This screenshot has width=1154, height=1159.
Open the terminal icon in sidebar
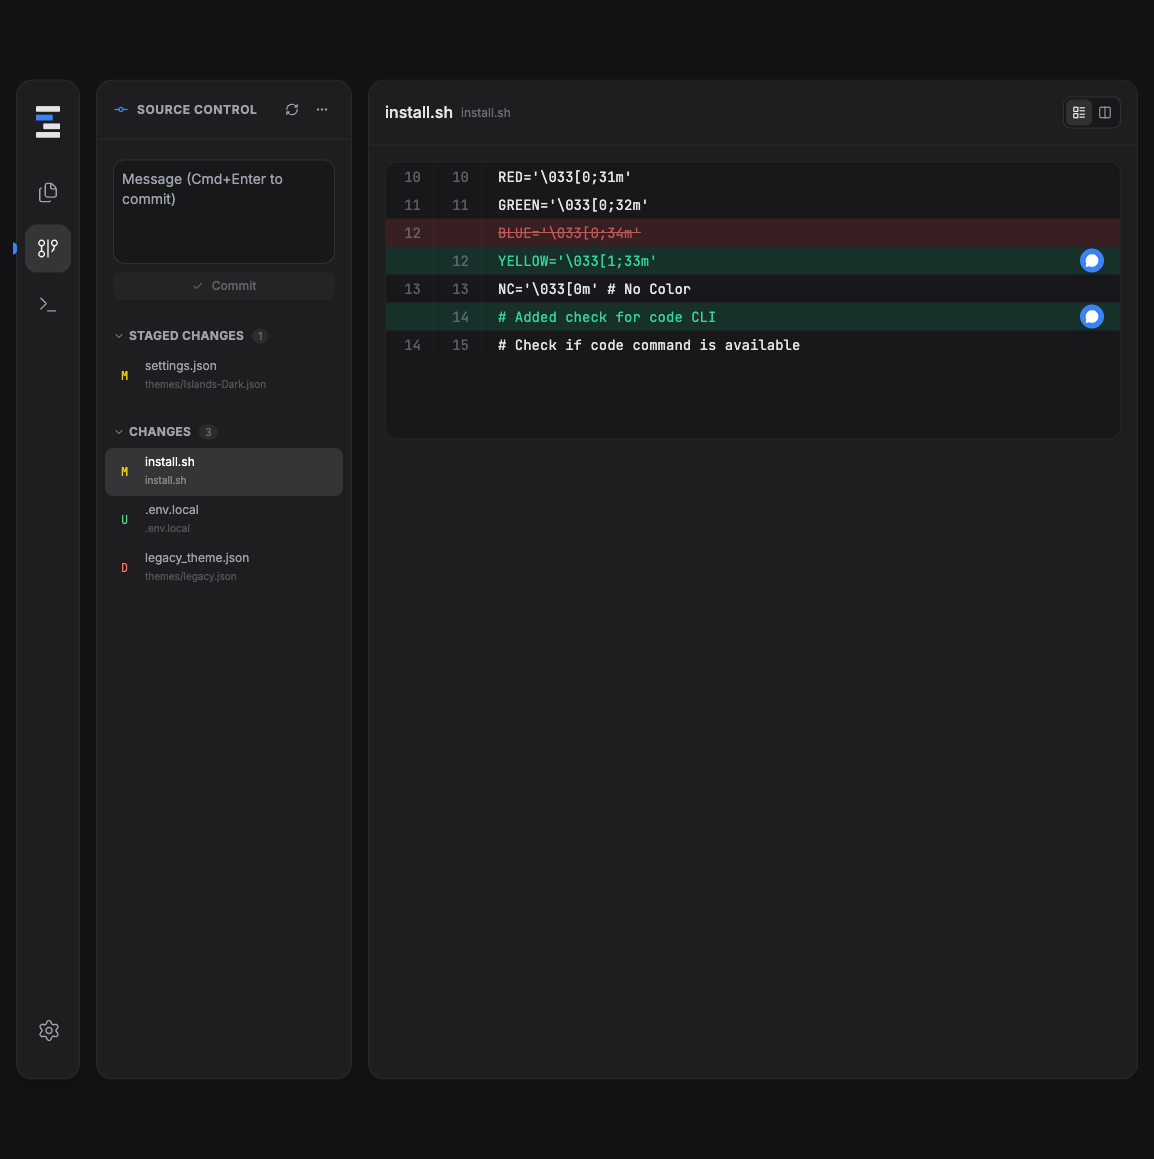click(48, 304)
